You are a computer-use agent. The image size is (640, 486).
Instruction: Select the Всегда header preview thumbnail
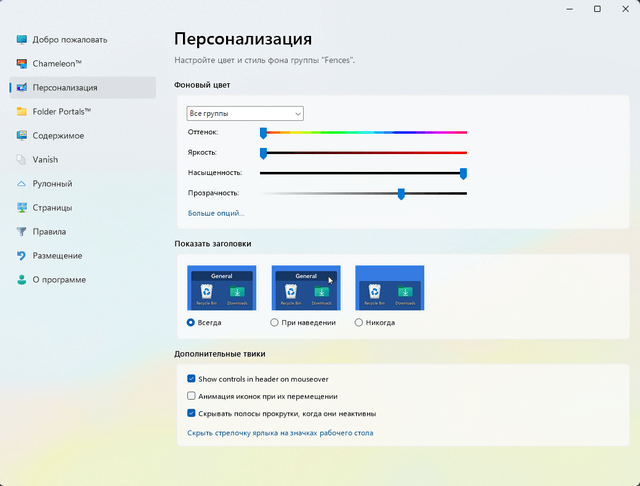222,288
